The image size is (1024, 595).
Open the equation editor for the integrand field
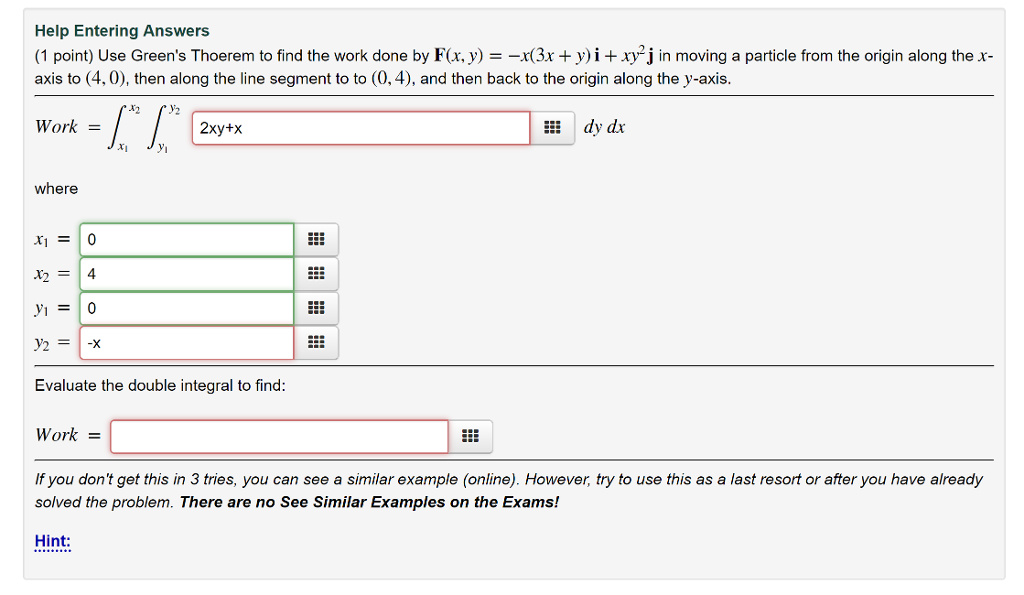tap(553, 128)
